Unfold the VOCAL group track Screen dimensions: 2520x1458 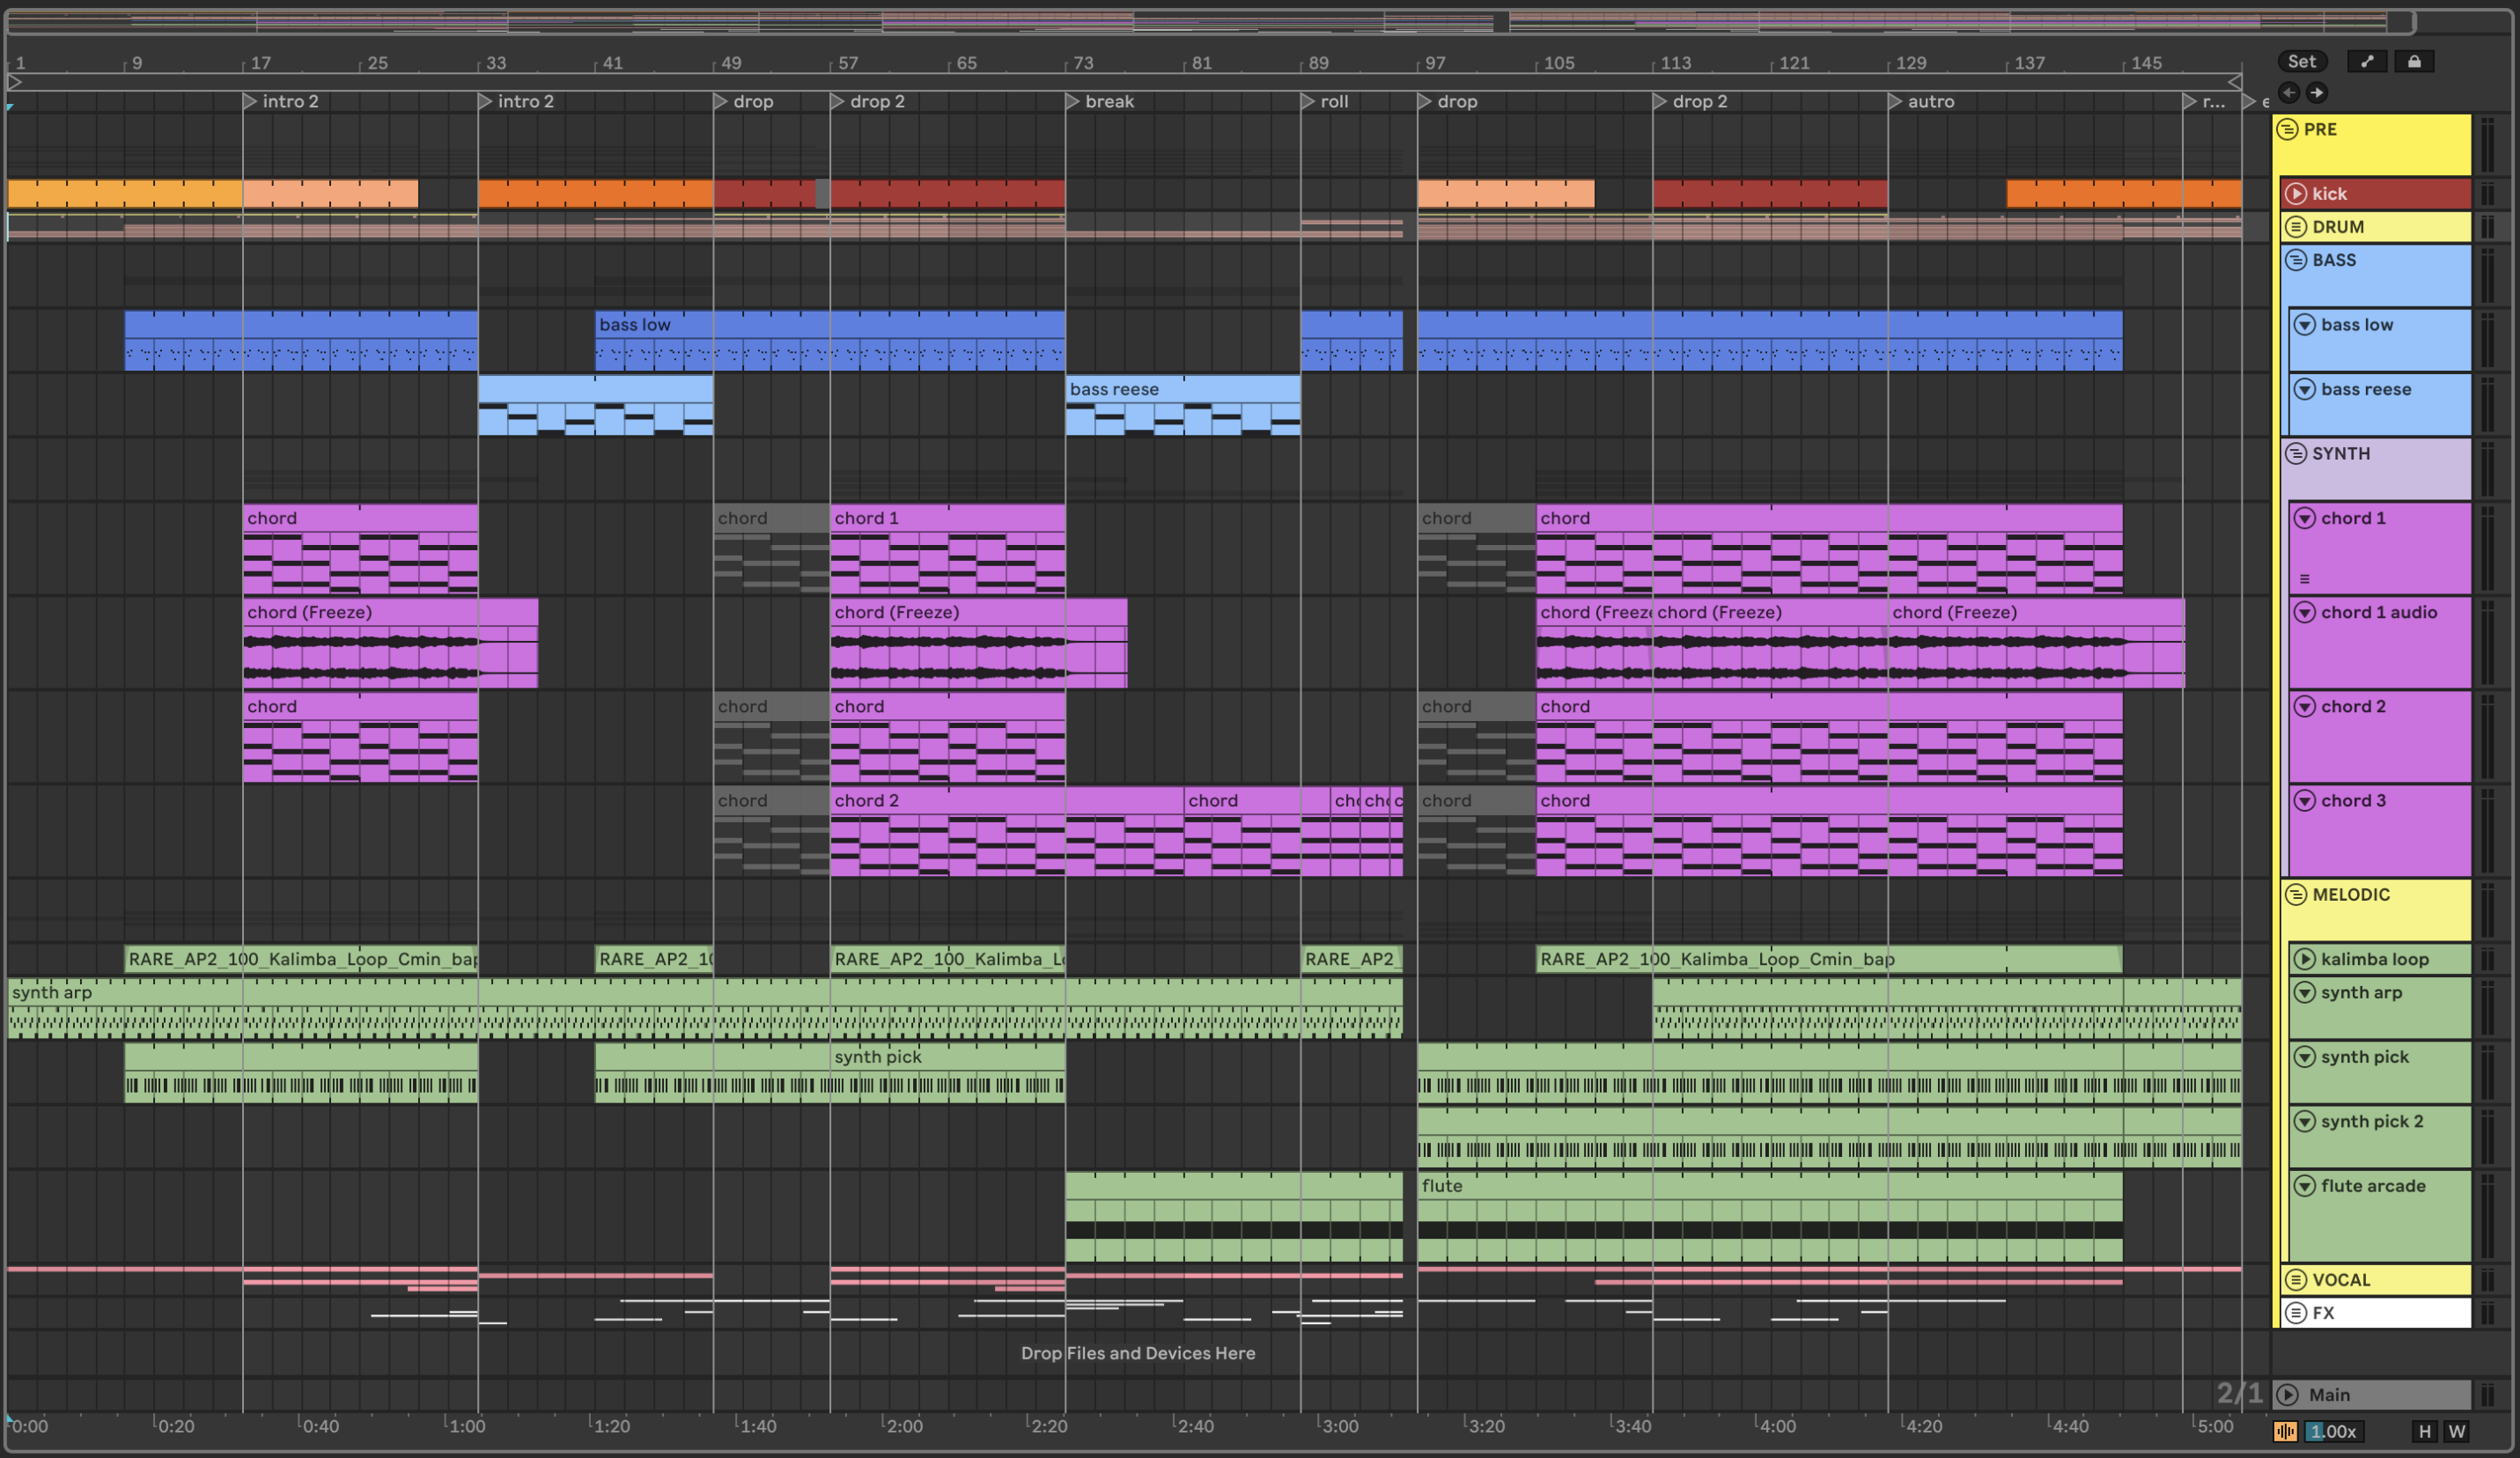tap(2296, 1280)
